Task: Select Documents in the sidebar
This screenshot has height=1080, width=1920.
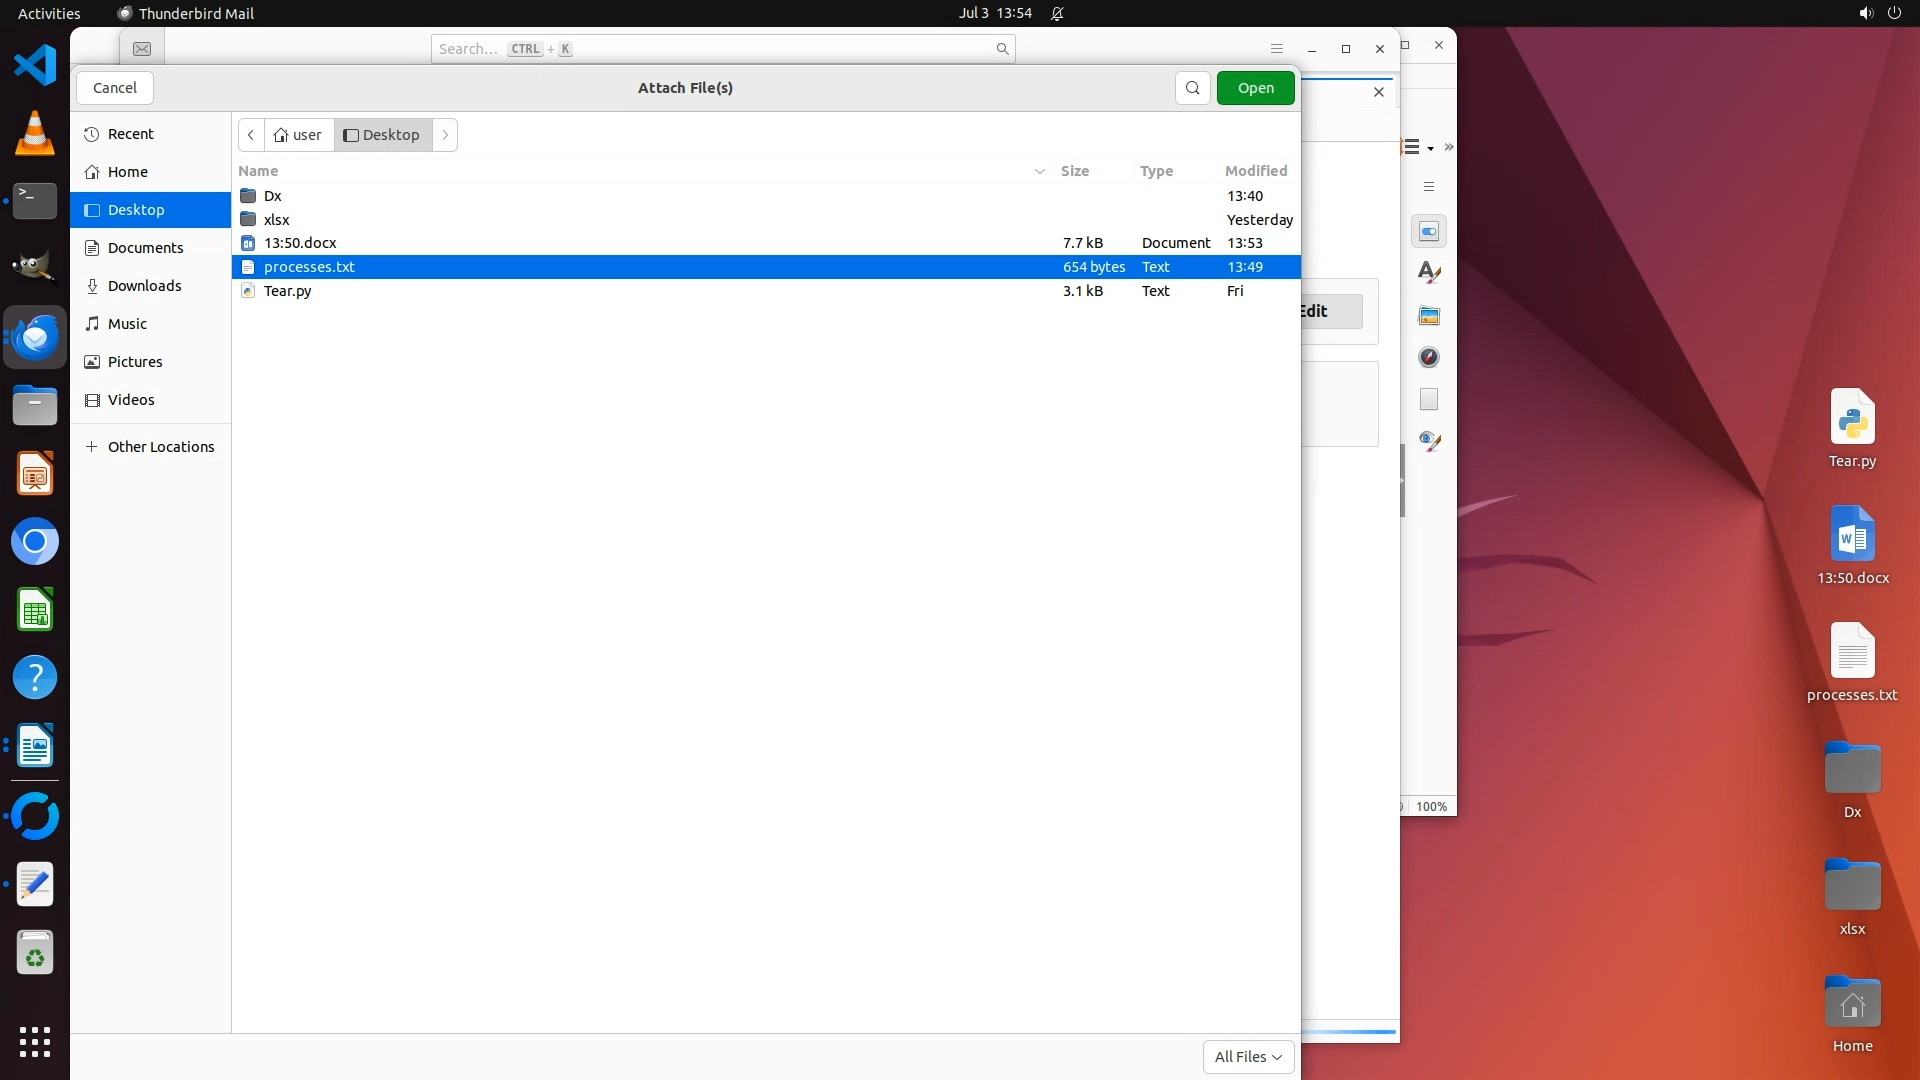Action: click(x=145, y=248)
